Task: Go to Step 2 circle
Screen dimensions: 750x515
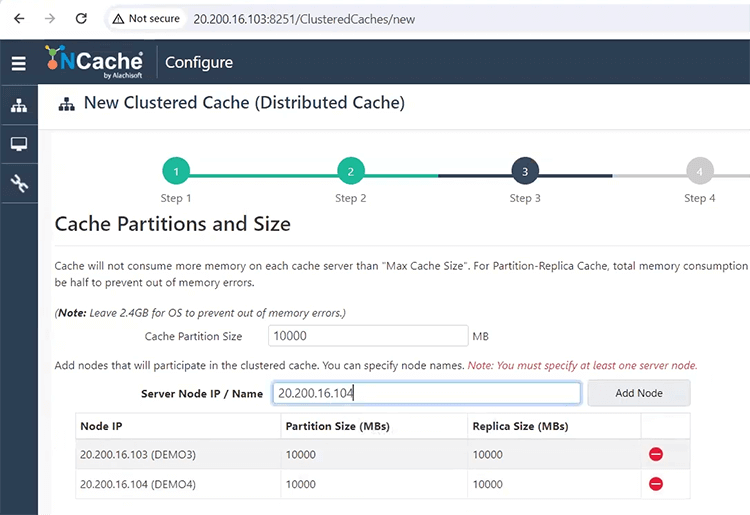Action: tap(351, 171)
